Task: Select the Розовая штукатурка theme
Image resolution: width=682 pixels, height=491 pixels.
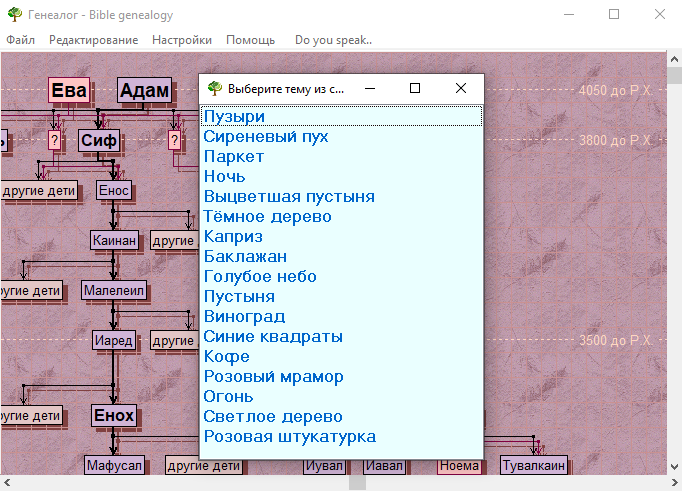Action: coord(289,437)
